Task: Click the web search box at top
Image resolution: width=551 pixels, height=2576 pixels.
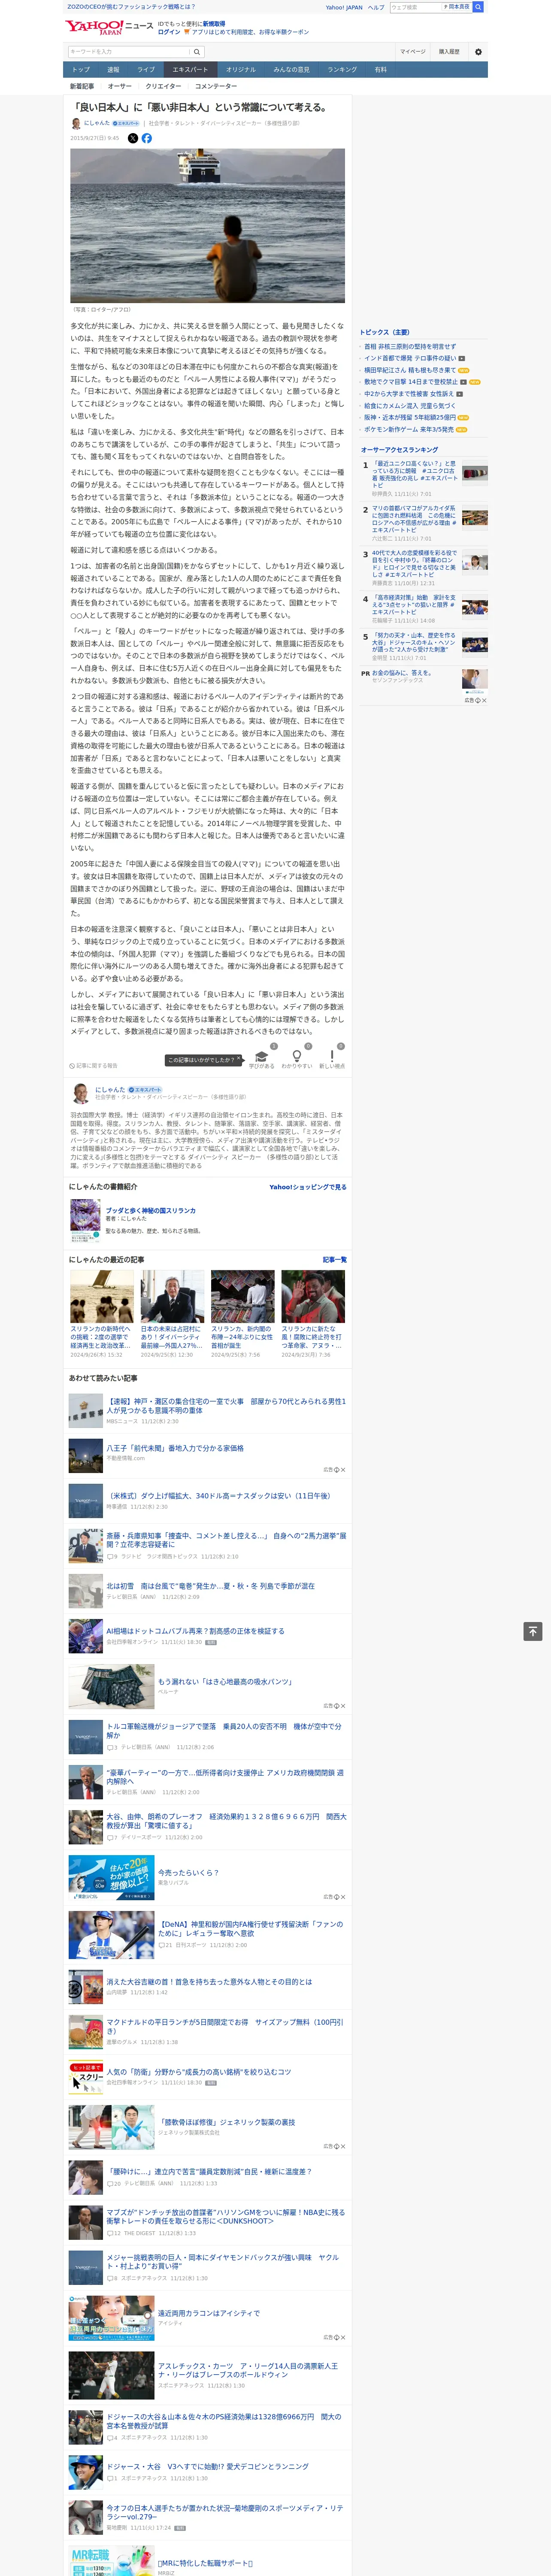Action: tap(416, 7)
